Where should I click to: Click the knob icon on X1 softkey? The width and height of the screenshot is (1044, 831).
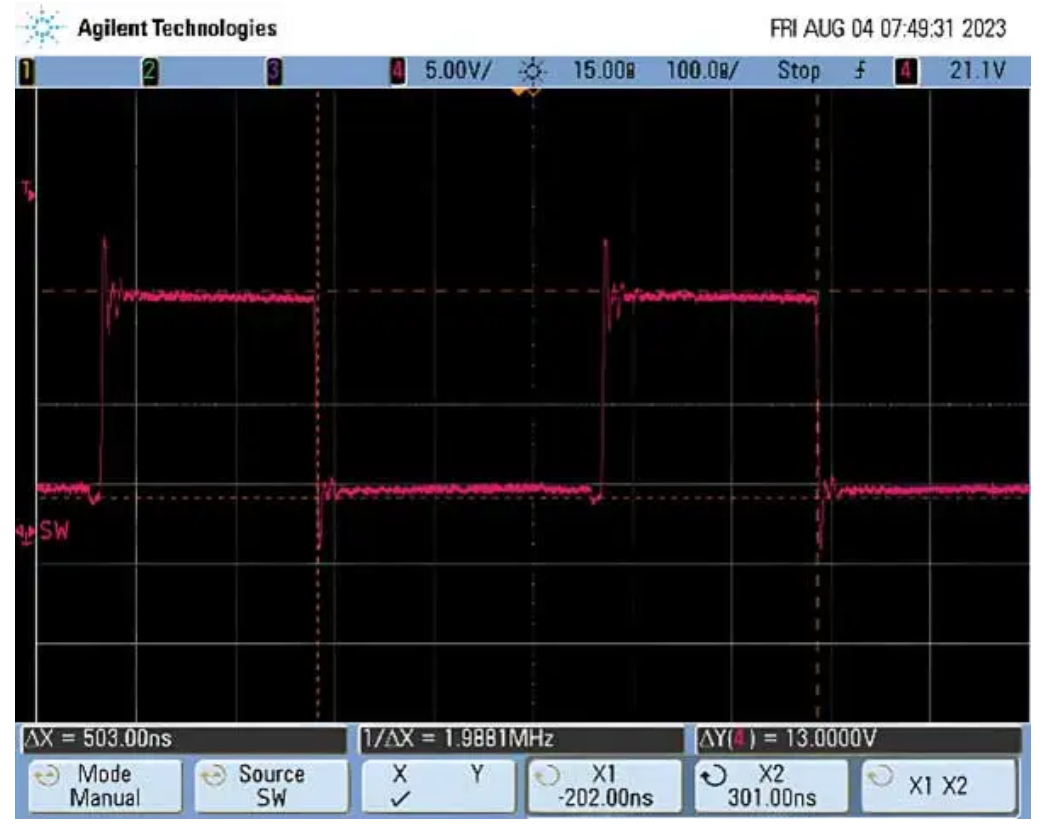[547, 776]
